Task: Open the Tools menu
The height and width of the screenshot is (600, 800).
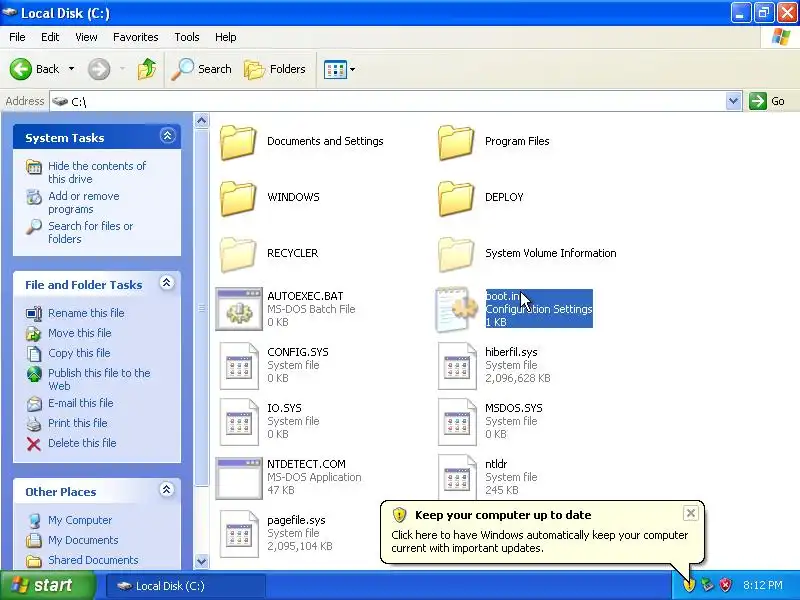Action: coord(187,37)
